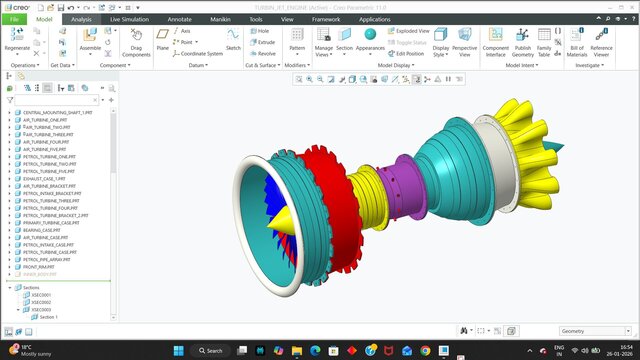
Task: Click Edit Position
Action: pyautogui.click(x=406, y=53)
